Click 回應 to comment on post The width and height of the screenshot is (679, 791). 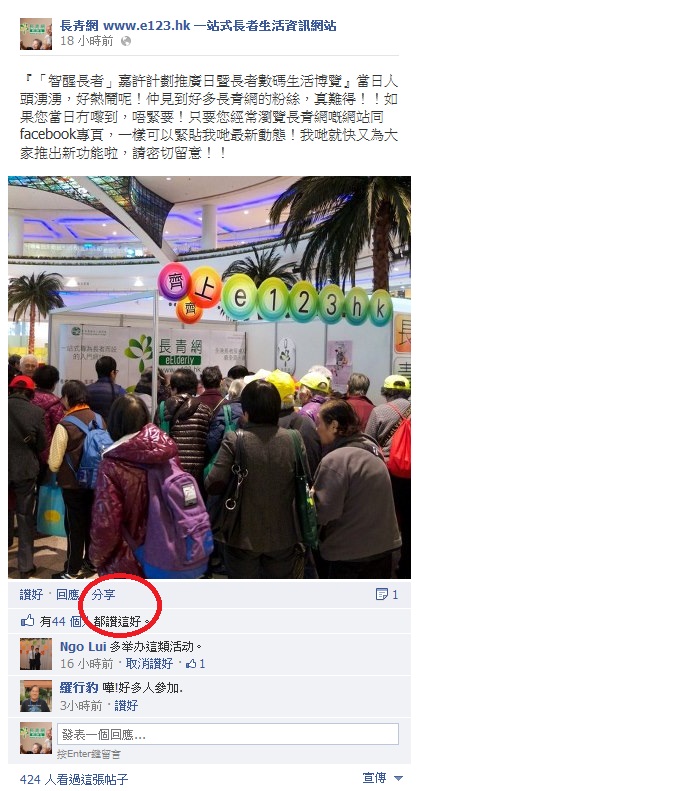click(68, 595)
